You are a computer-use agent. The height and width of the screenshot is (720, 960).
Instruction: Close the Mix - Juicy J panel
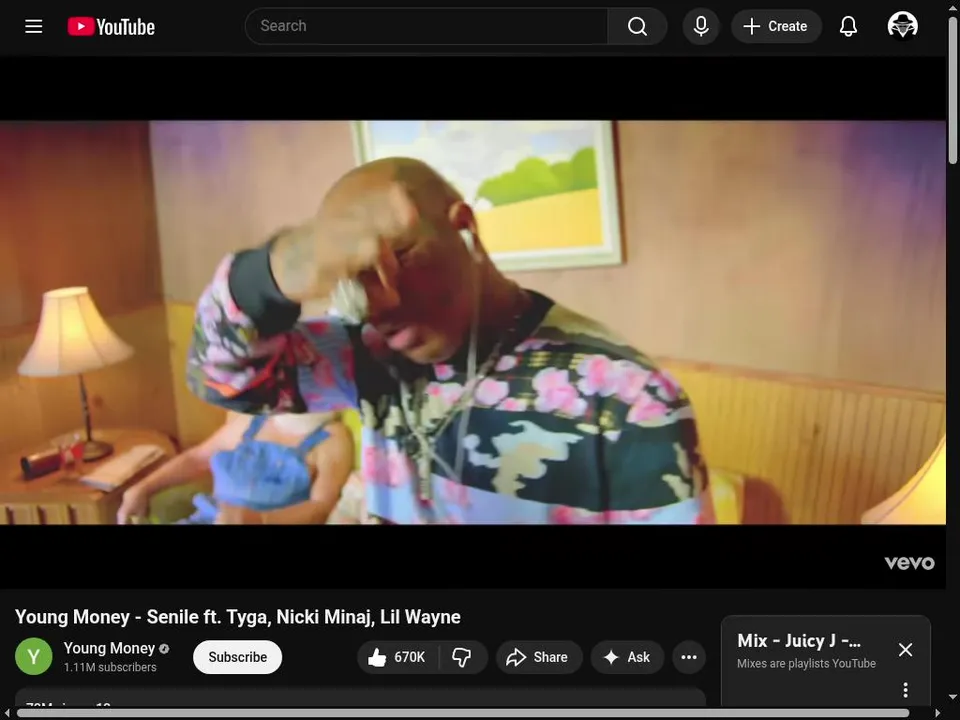906,650
